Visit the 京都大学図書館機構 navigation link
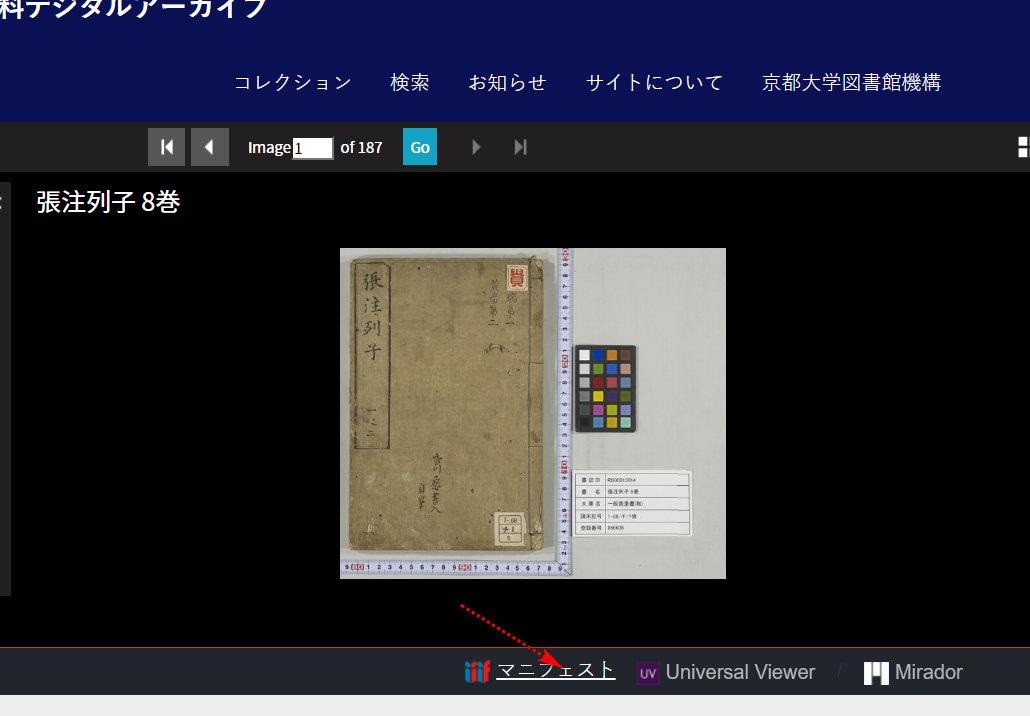 click(x=851, y=83)
